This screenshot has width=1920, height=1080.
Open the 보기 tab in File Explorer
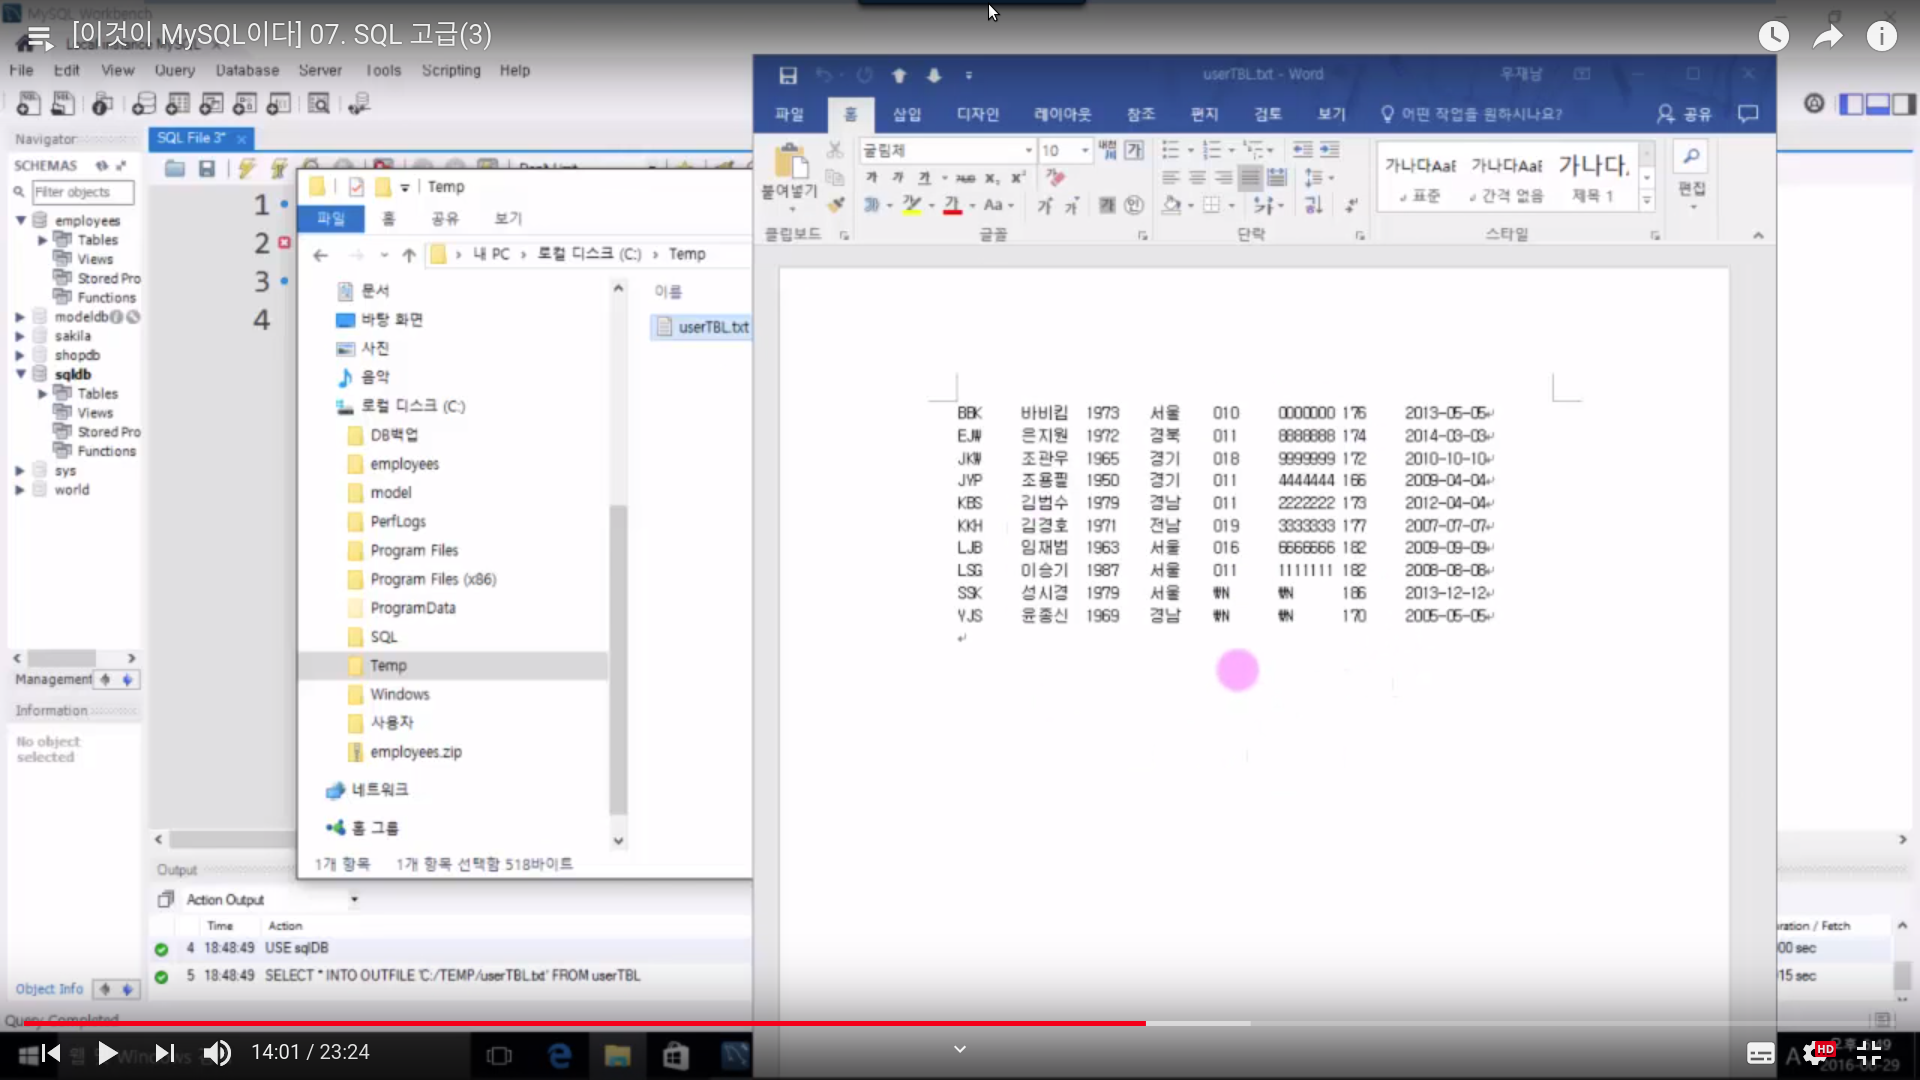pyautogui.click(x=508, y=218)
